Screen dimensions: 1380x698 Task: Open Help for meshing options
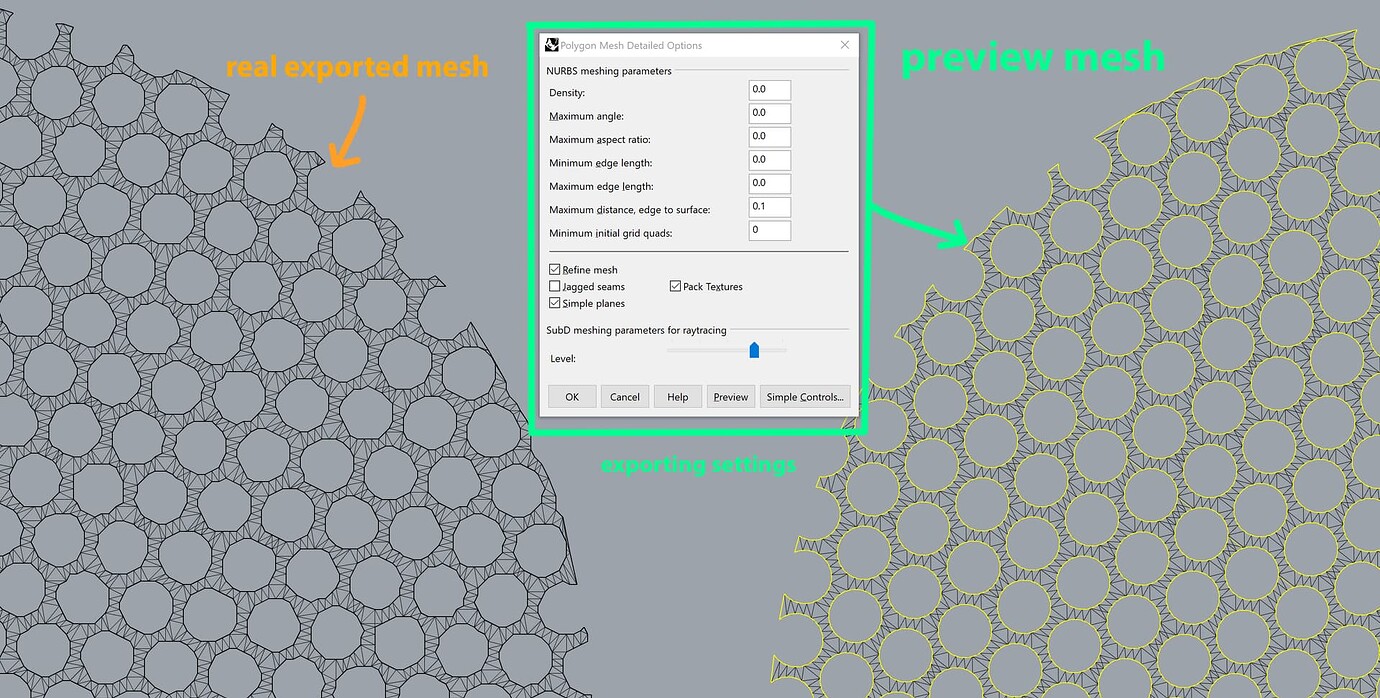point(677,396)
